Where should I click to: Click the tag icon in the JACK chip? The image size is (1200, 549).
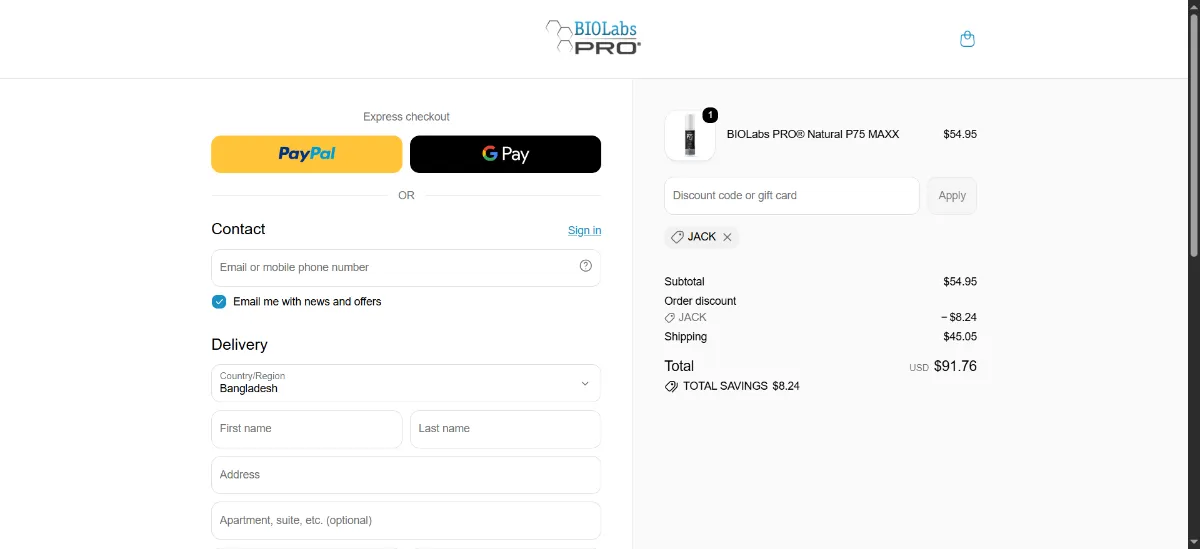coord(677,237)
